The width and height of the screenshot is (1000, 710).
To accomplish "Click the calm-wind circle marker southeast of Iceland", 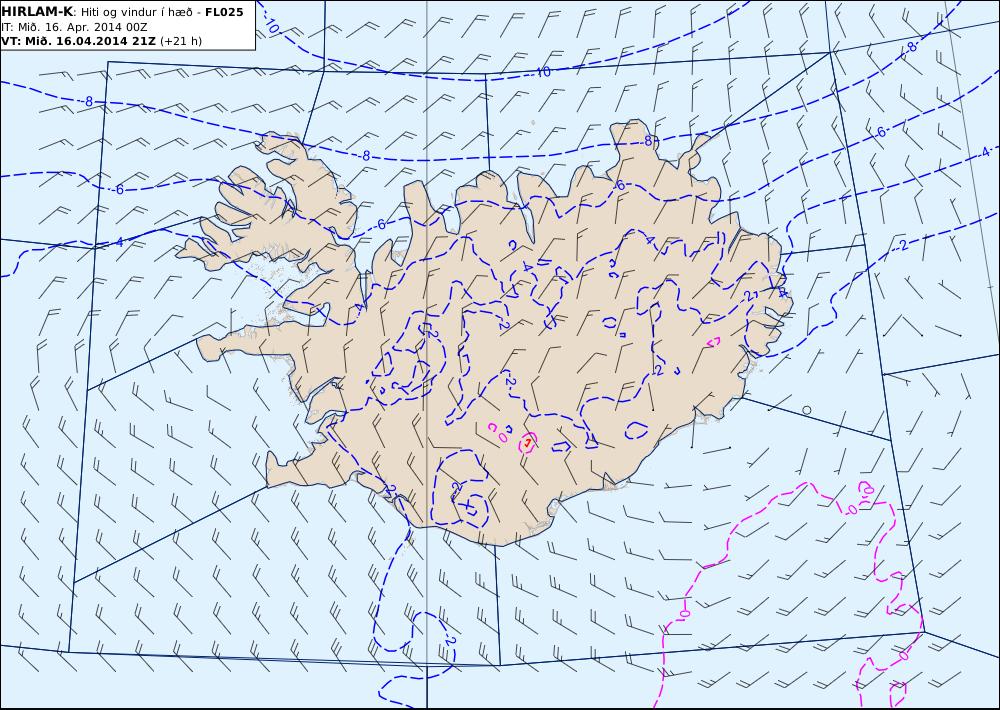I will pos(806,410).
